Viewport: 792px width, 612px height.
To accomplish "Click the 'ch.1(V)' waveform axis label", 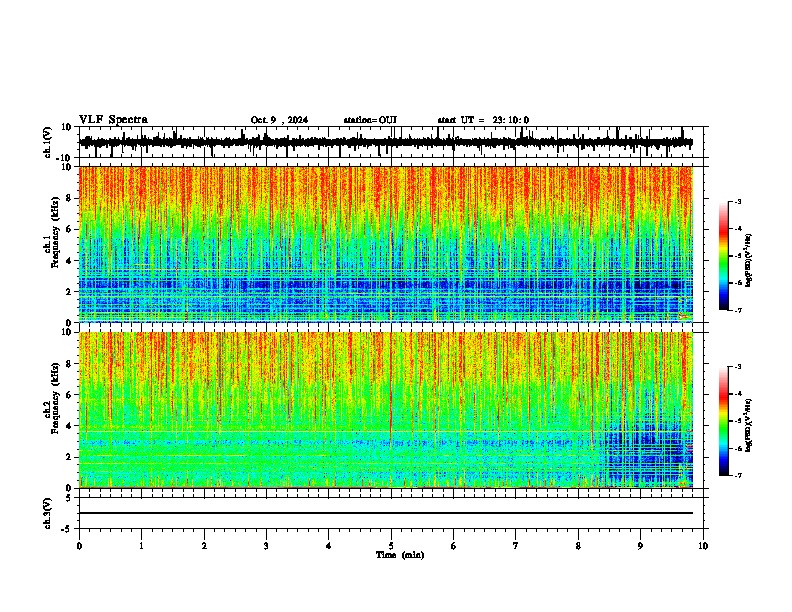I will click(48, 142).
